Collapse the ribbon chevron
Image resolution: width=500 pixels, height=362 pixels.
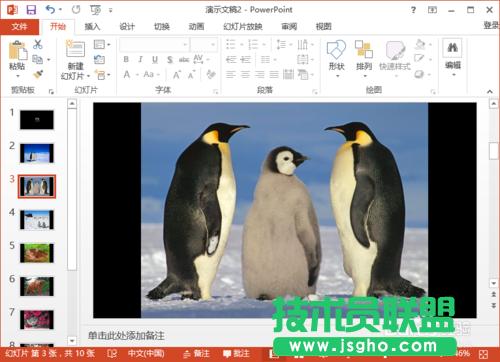489,91
